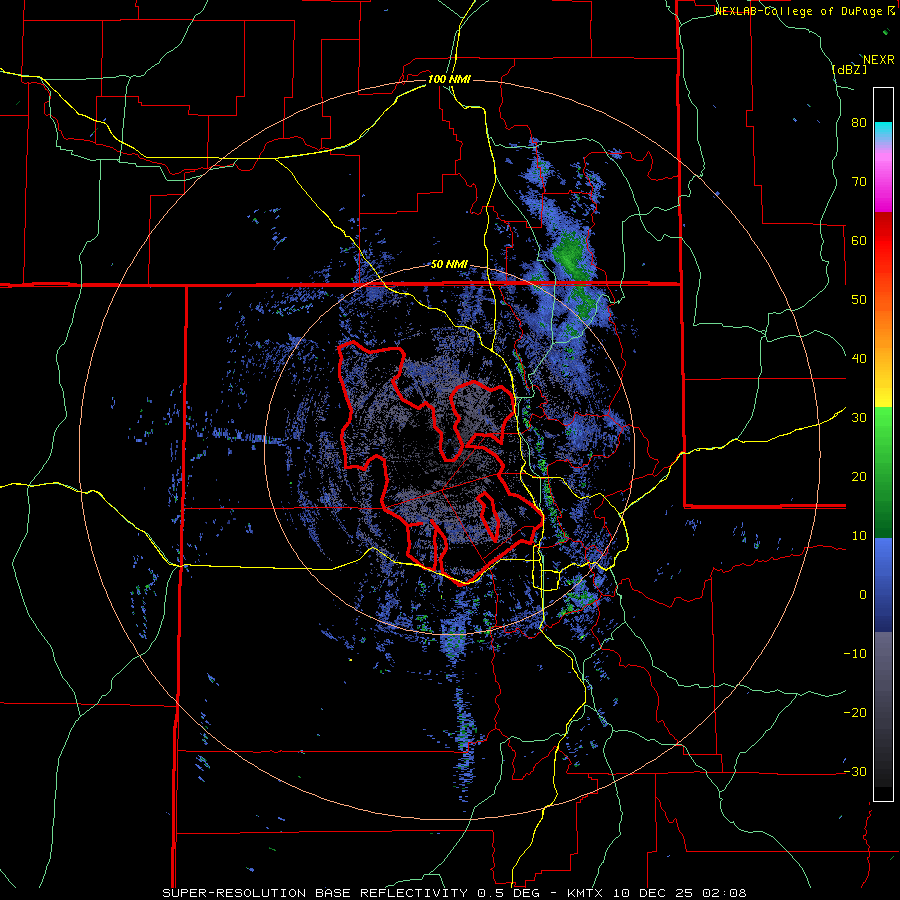The image size is (900, 900).
Task: Click the 50 value on the dBZ scale
Action: point(859,300)
